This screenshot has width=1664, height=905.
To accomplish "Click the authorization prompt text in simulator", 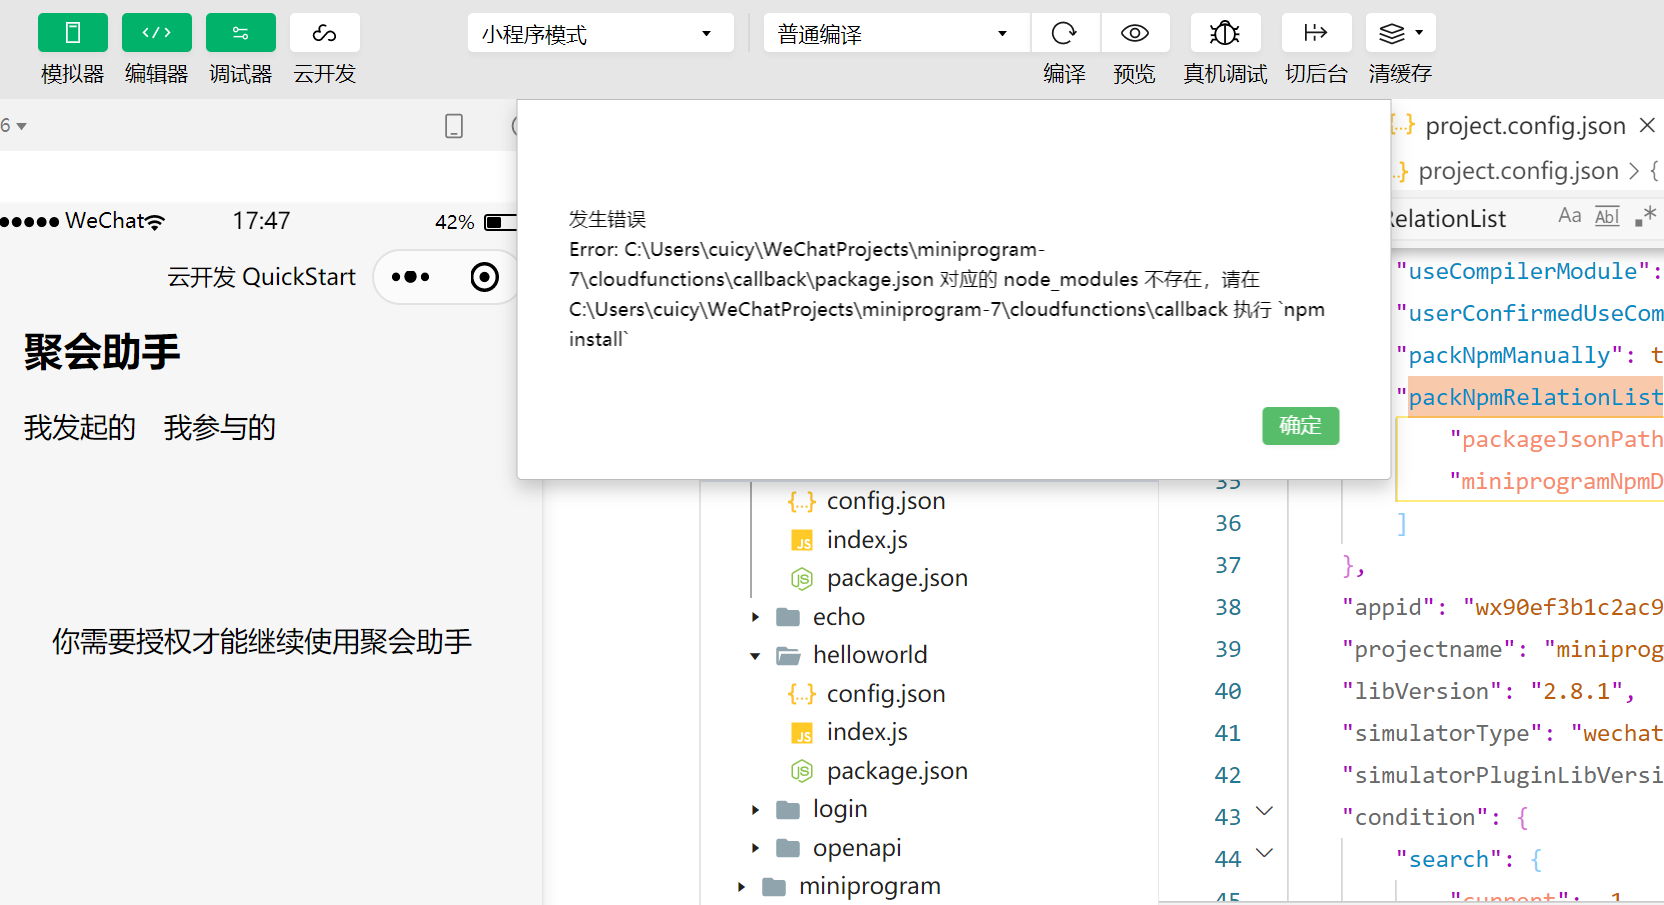I will tap(262, 642).
